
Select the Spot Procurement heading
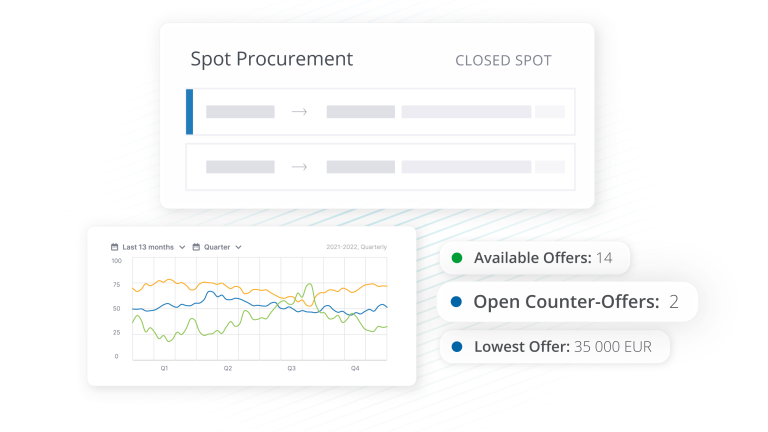coord(271,59)
